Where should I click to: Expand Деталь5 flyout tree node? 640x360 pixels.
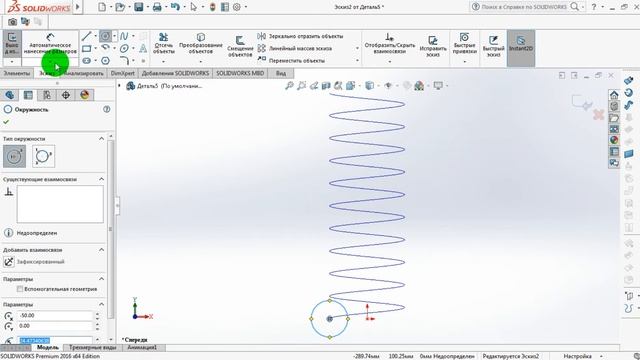click(x=120, y=86)
